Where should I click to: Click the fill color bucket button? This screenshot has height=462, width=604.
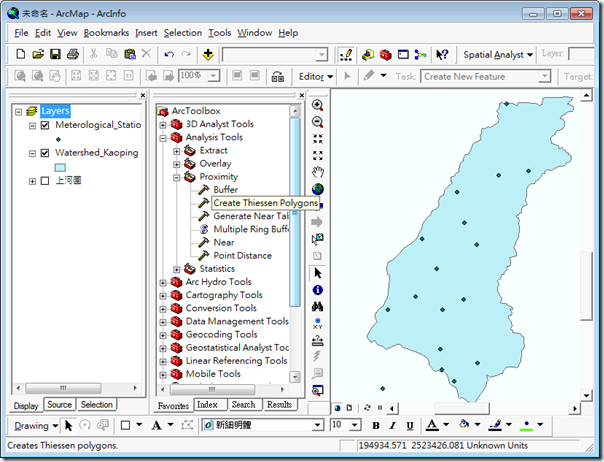[x=464, y=425]
